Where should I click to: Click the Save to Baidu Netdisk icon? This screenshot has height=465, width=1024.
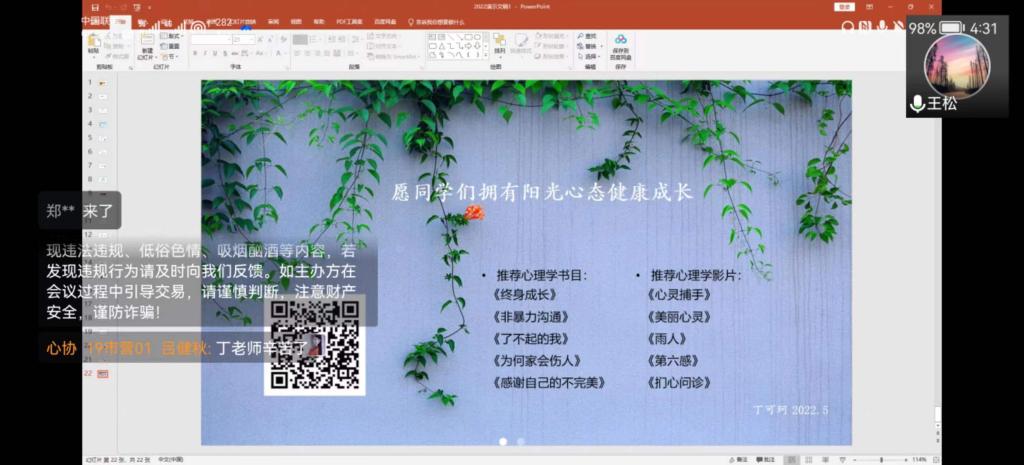pyautogui.click(x=621, y=44)
